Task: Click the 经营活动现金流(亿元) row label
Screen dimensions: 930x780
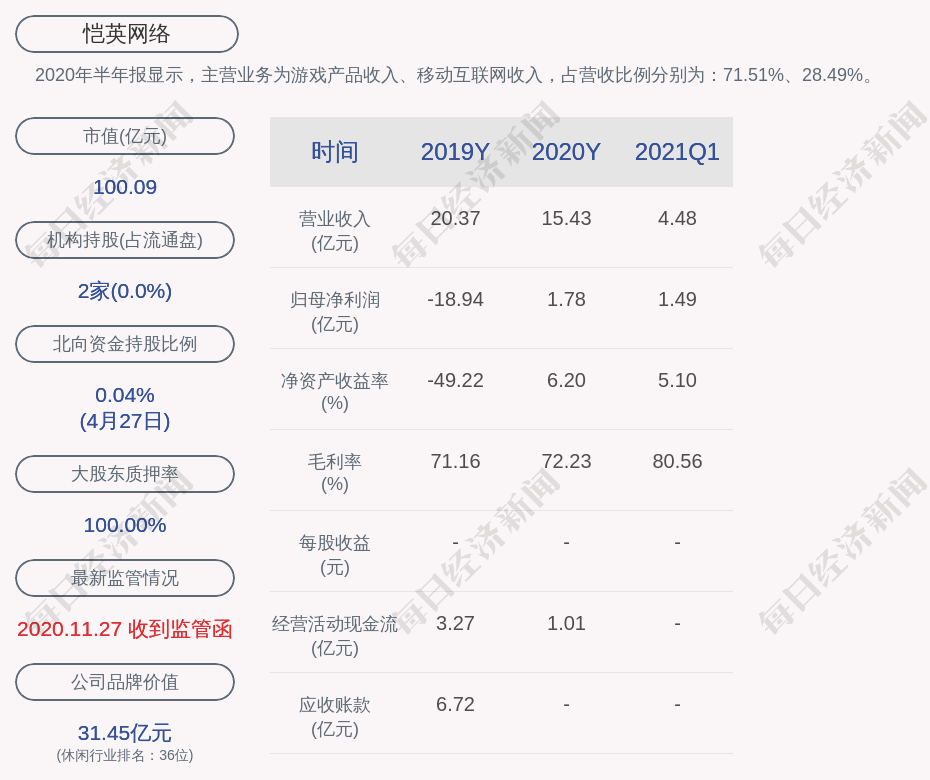Action: coord(335,636)
